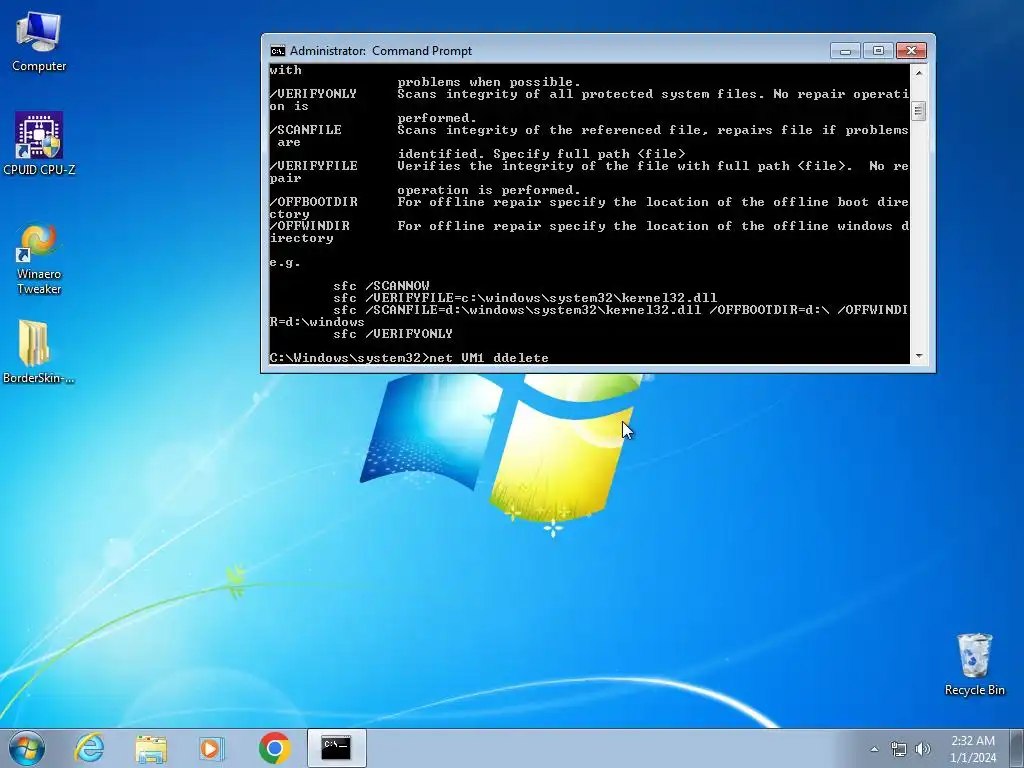
Task: Click the "/OFFBOOTDIR" option text
Action: [313, 202]
